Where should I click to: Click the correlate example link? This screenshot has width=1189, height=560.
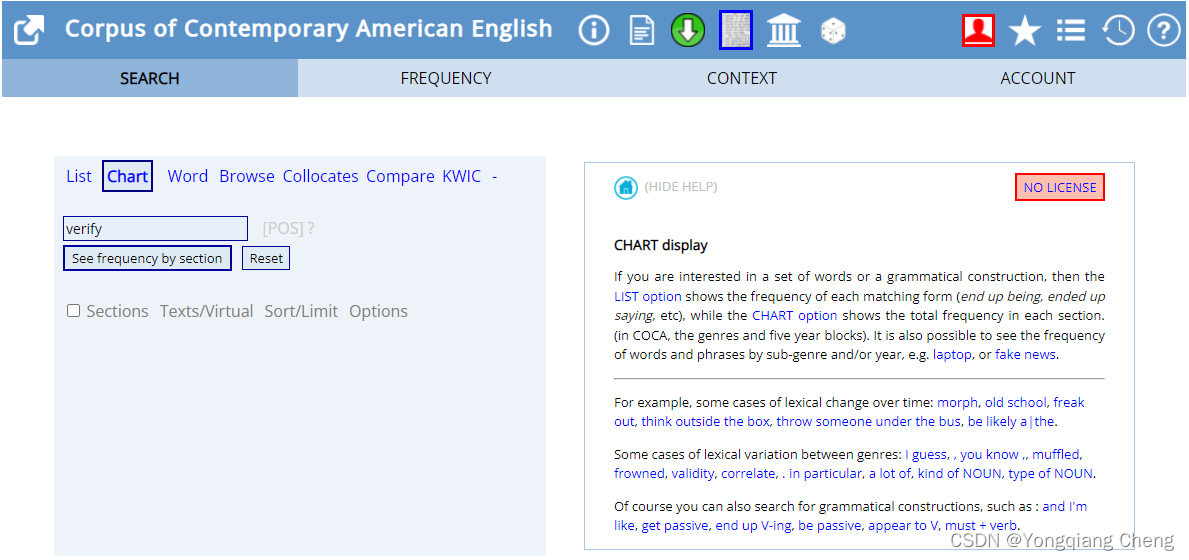tap(748, 474)
